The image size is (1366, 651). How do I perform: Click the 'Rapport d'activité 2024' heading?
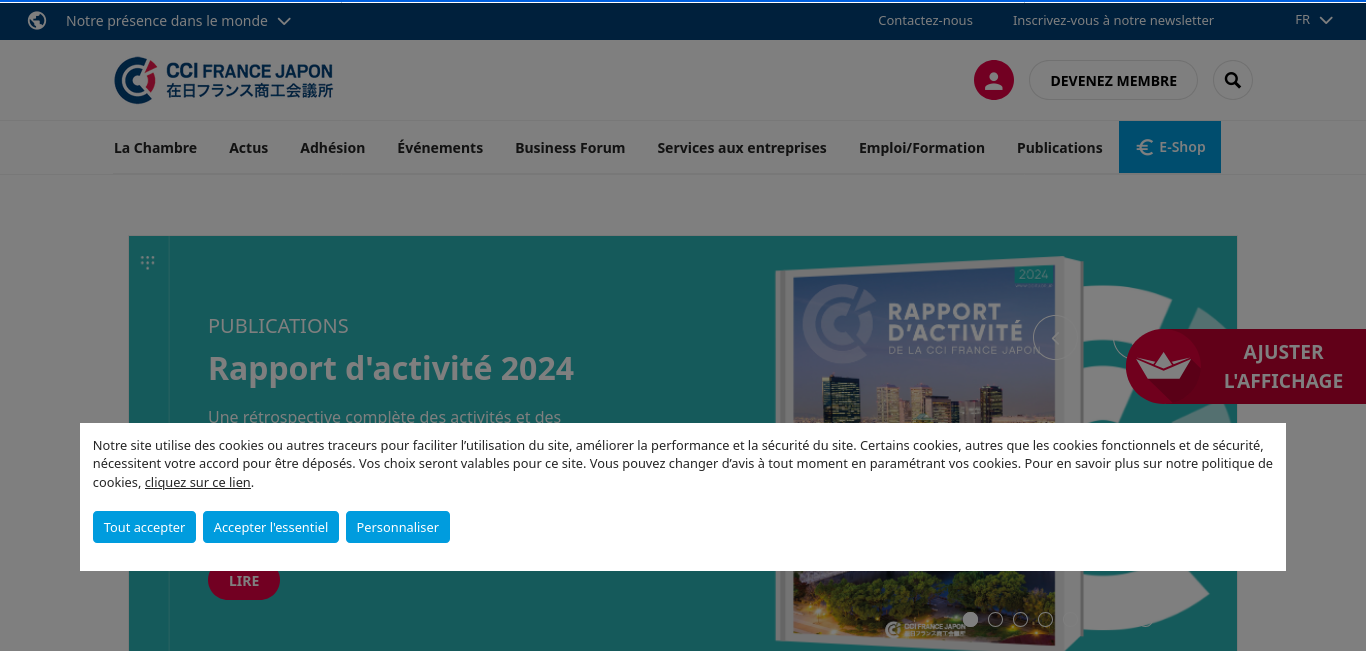pyautogui.click(x=391, y=369)
